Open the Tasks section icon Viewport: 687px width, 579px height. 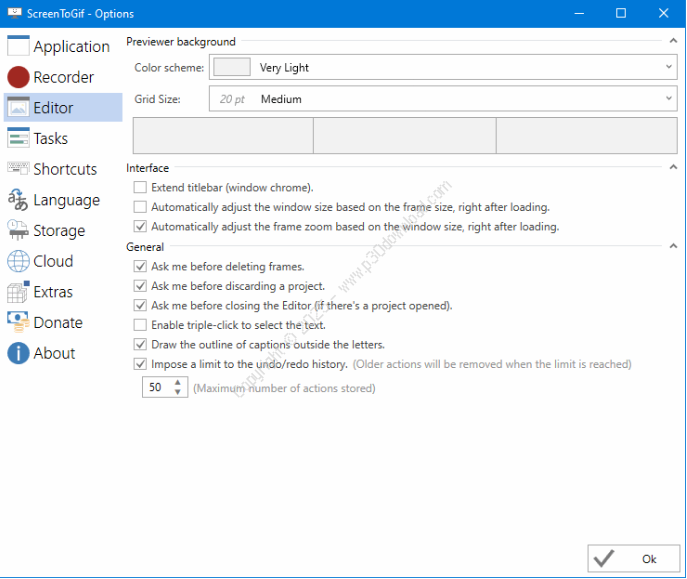[18, 138]
